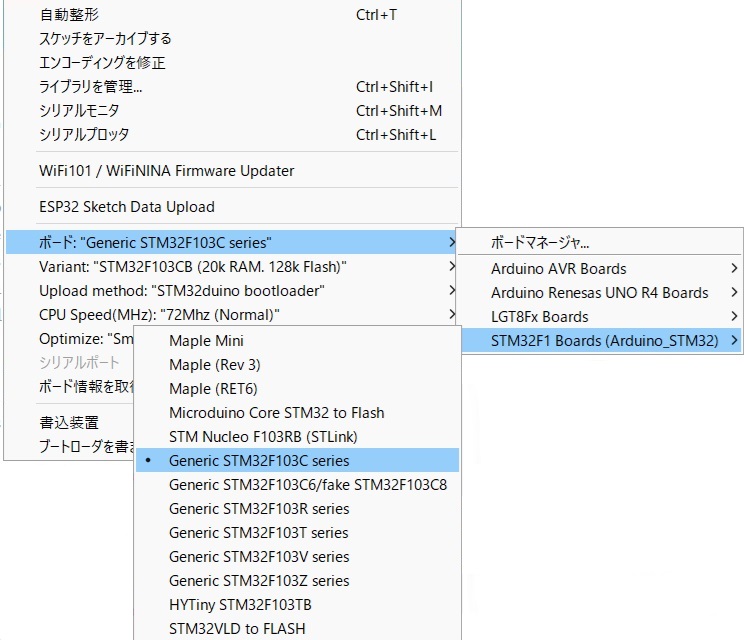Select 自動整形 menu entry

232,15
